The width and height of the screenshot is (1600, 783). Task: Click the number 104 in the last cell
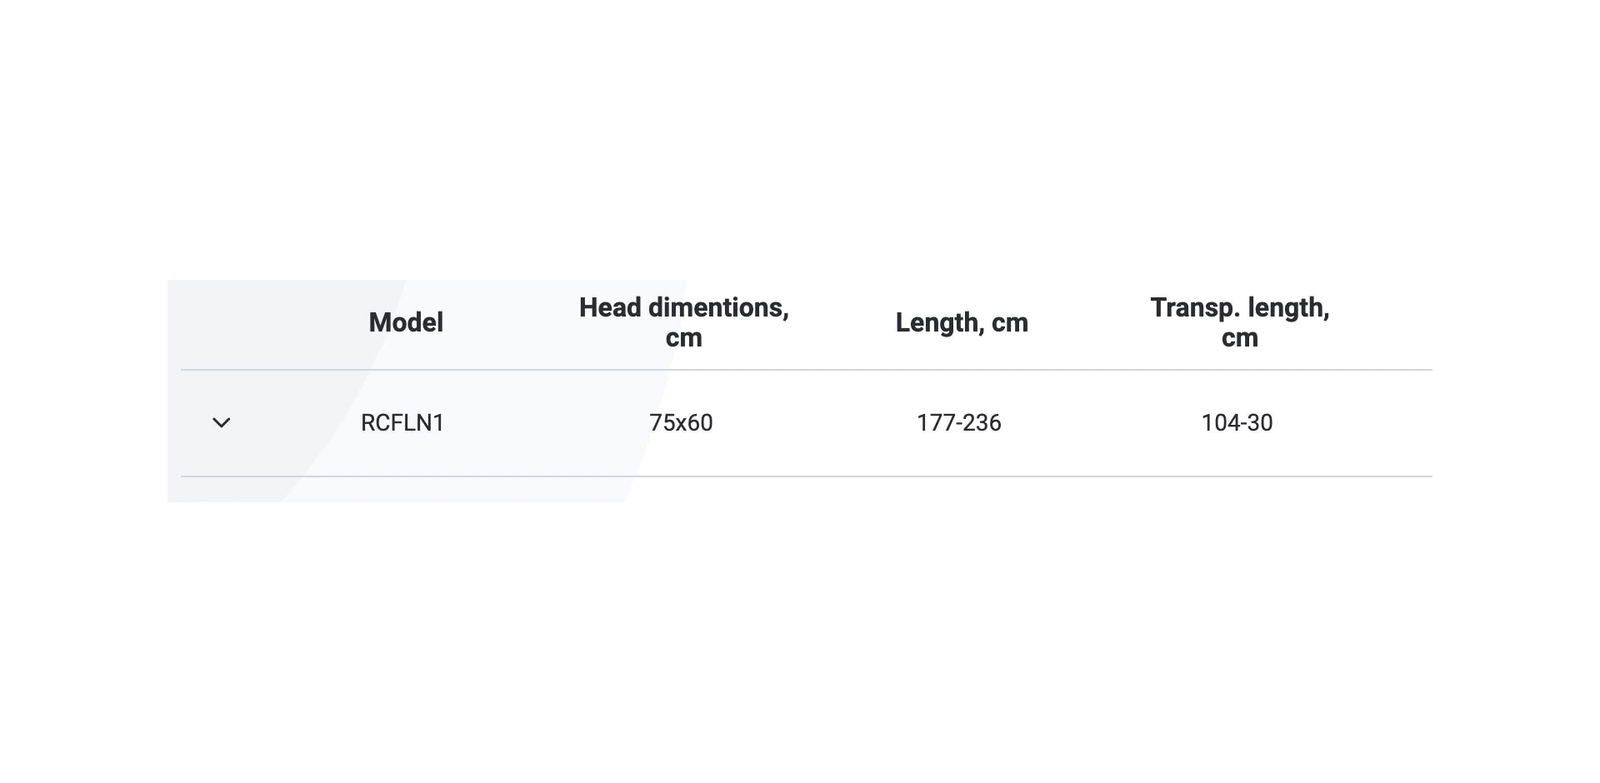click(x=1218, y=423)
